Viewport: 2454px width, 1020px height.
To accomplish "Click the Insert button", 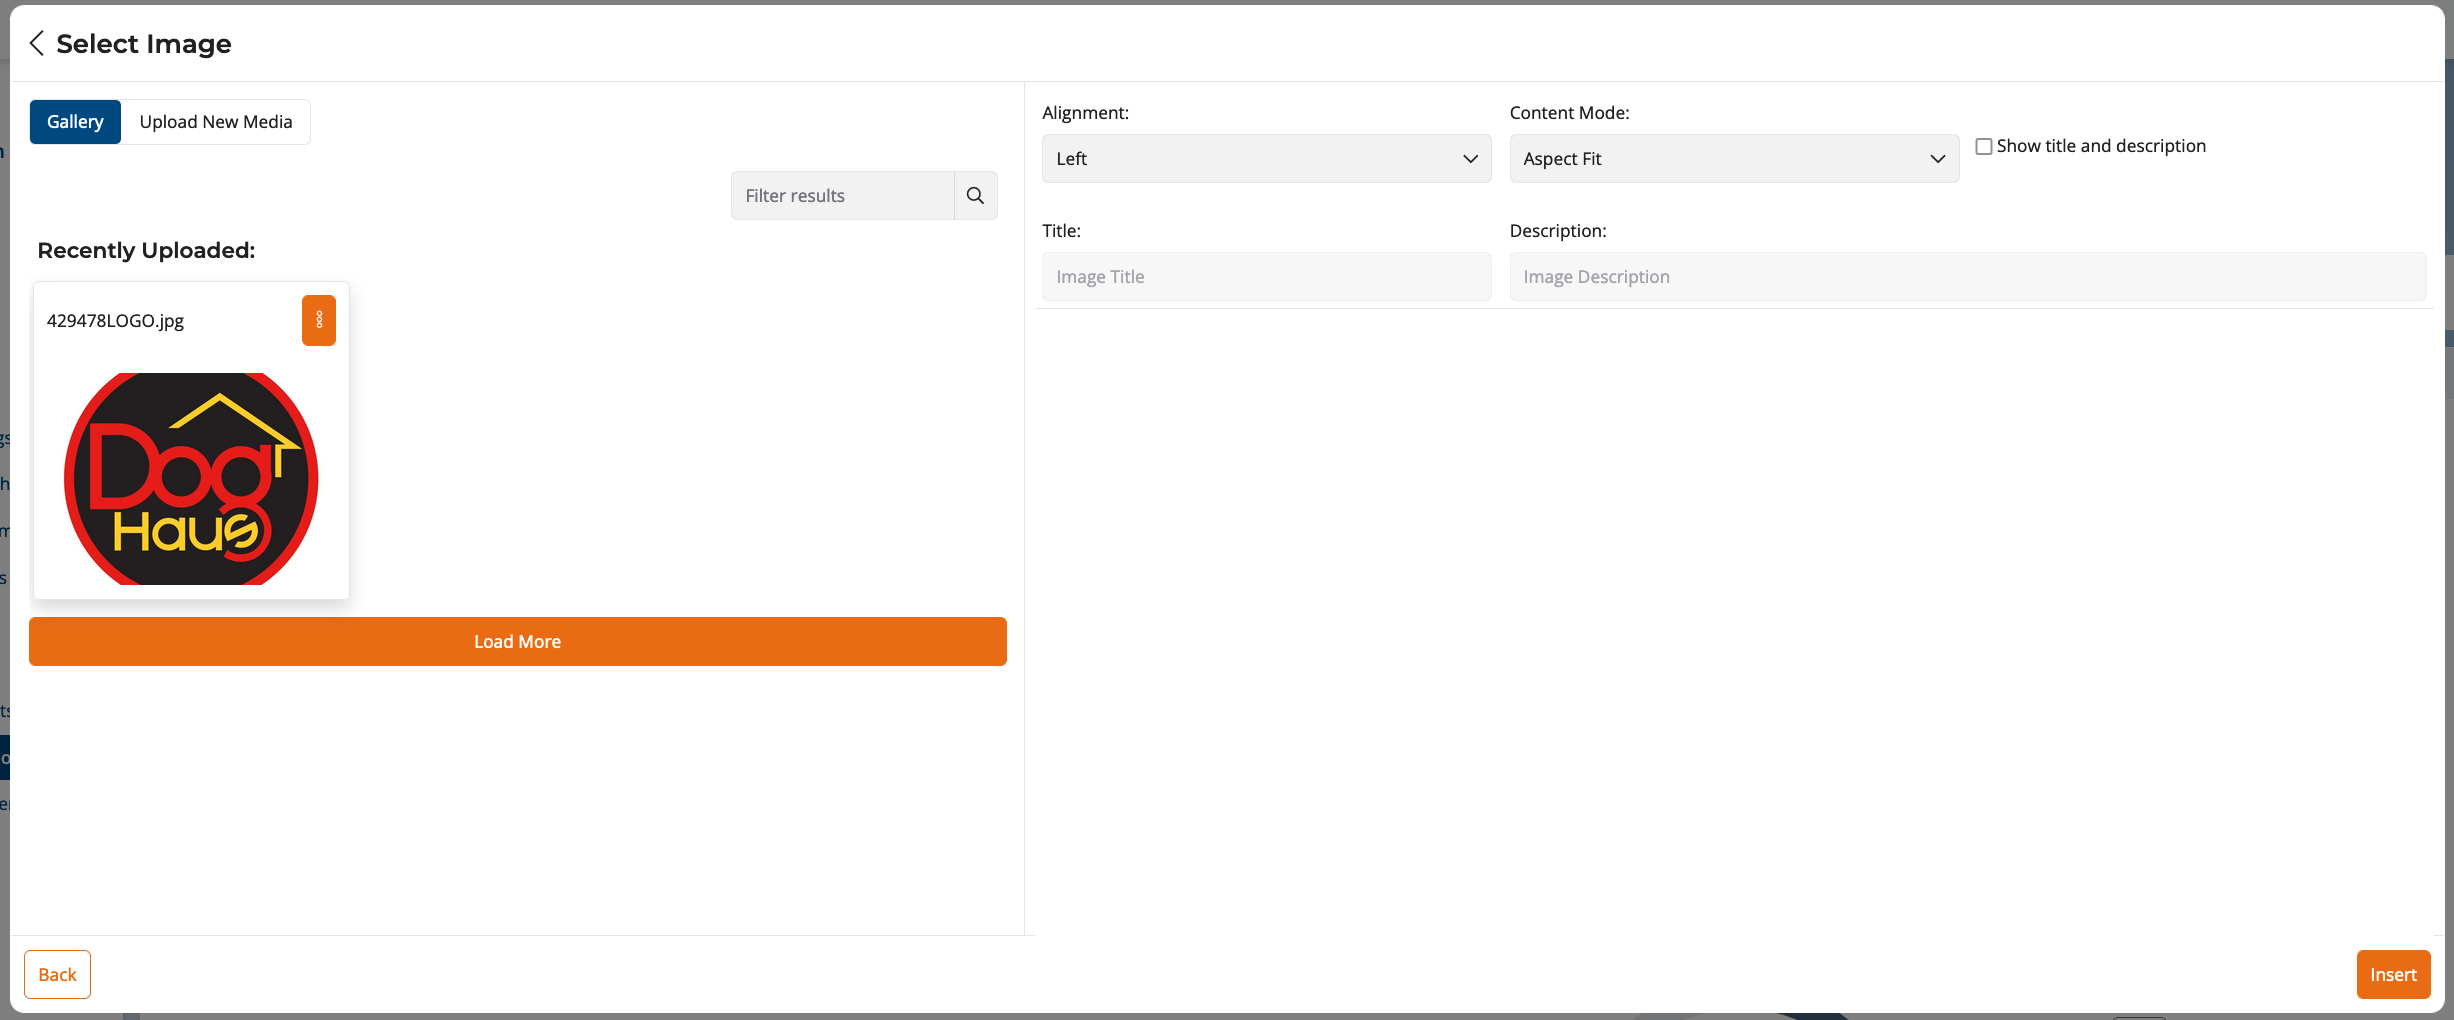I will 2392,973.
